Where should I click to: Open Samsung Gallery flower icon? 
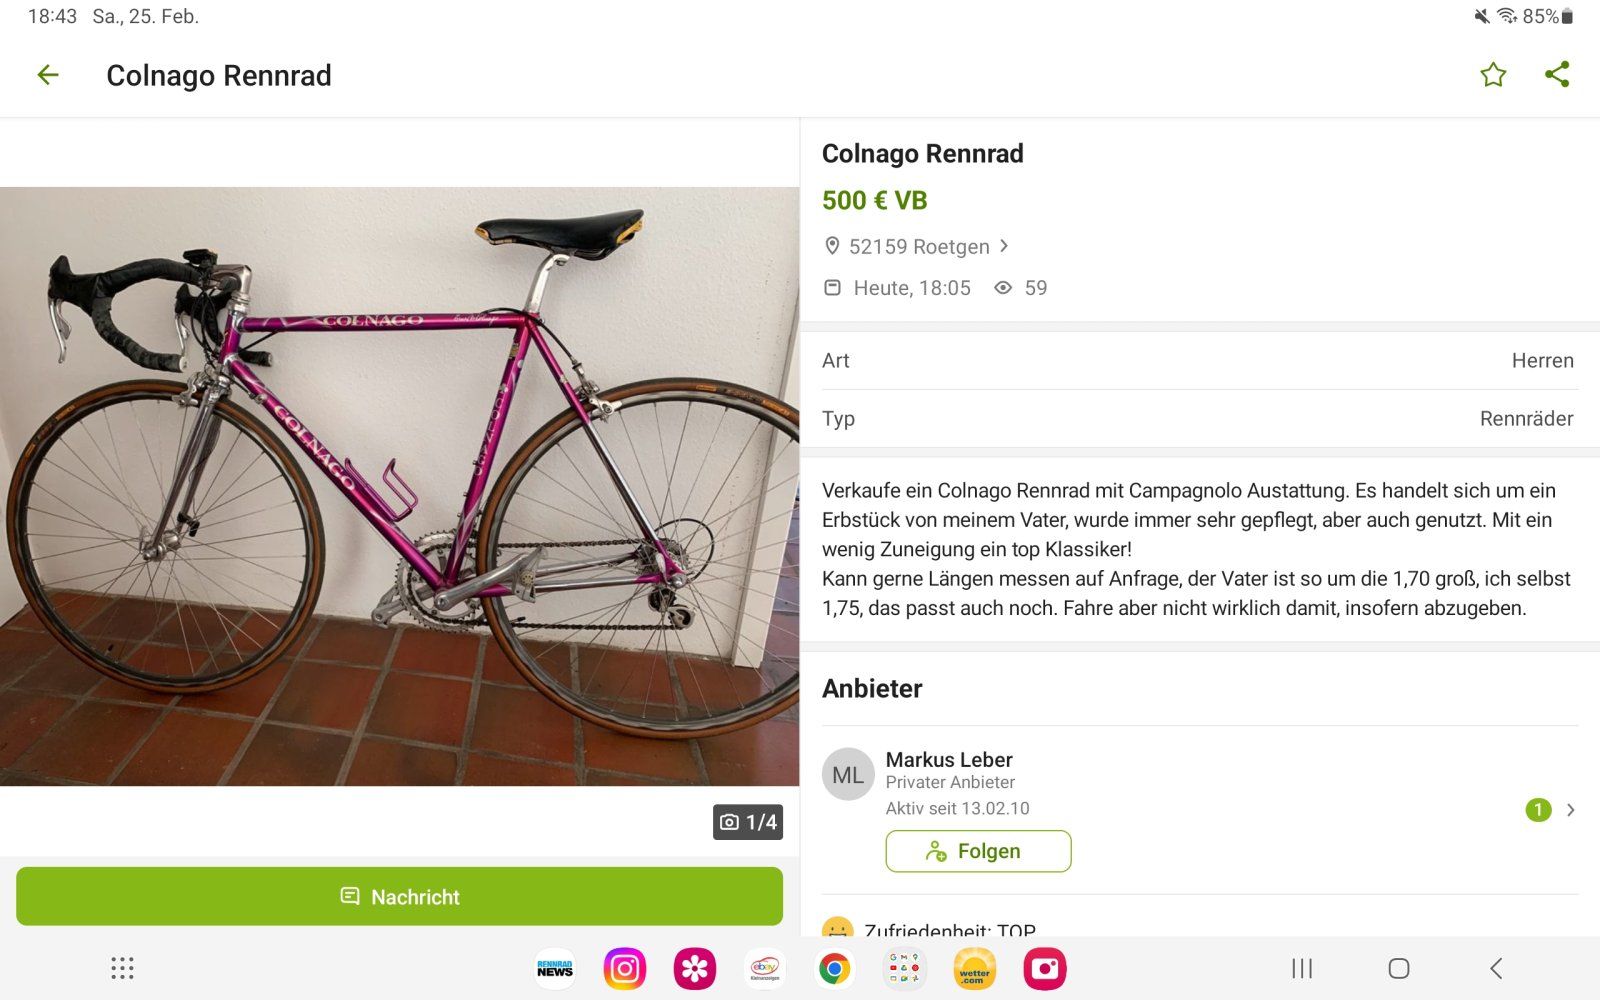pyautogui.click(x=695, y=969)
